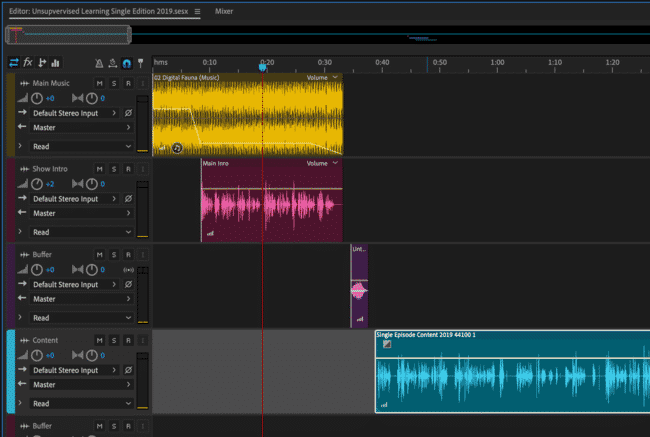Mute the Content track
Screen dimensions: 650x437
point(99,340)
